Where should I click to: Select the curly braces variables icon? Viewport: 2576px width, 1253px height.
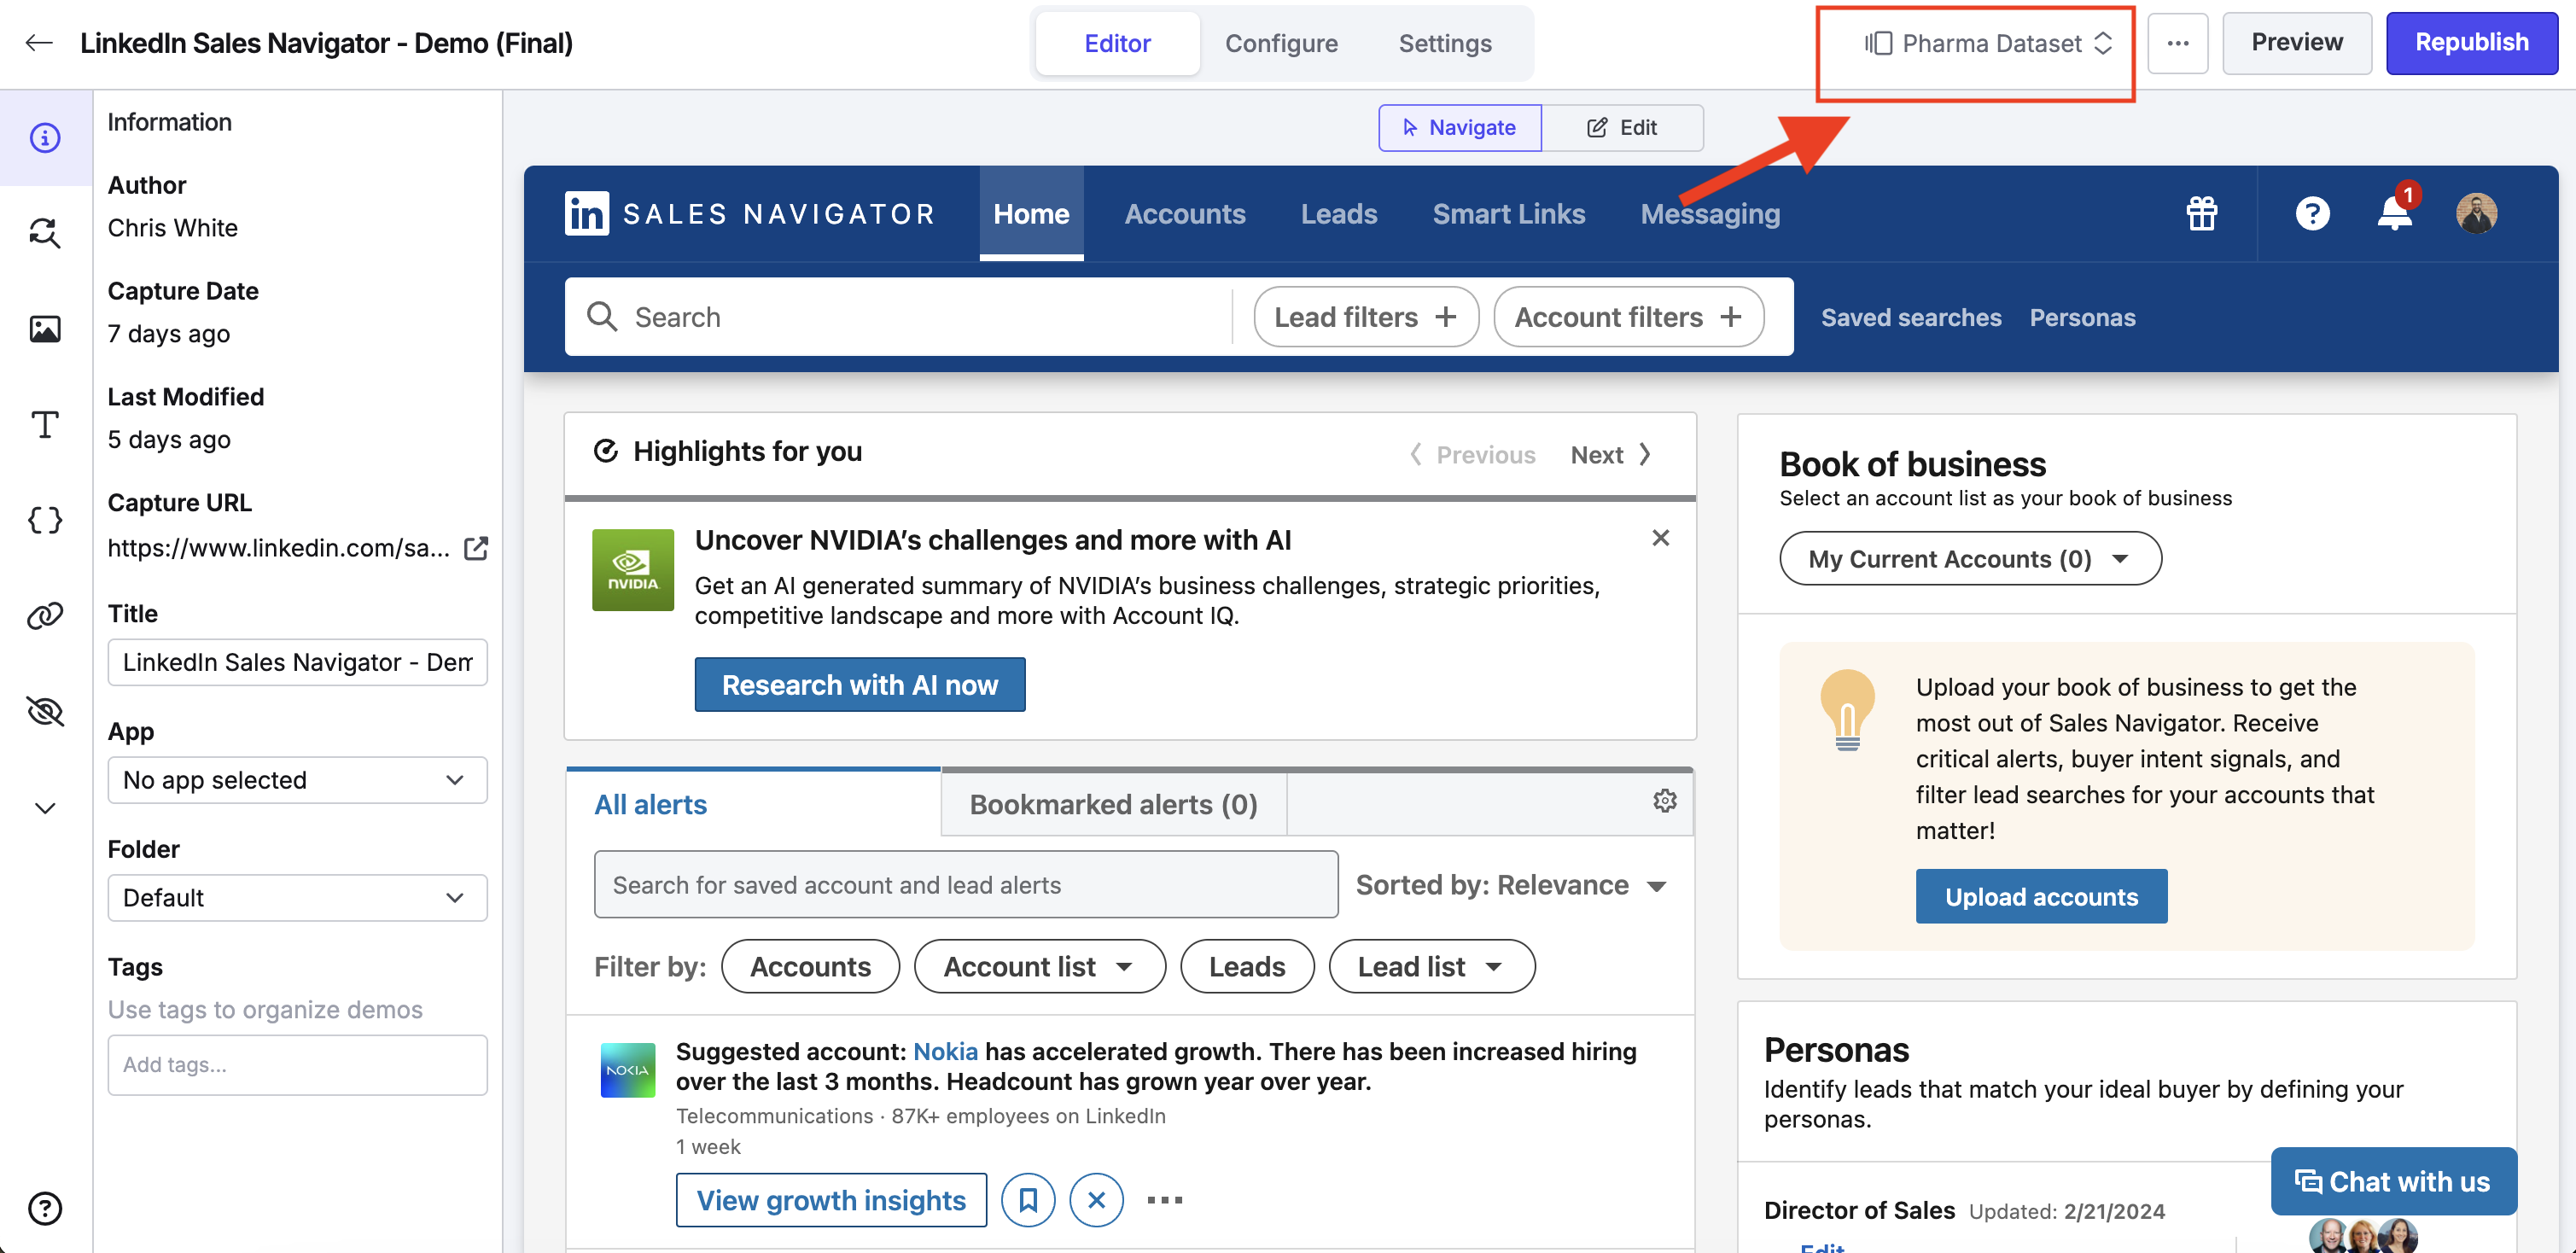[45, 520]
